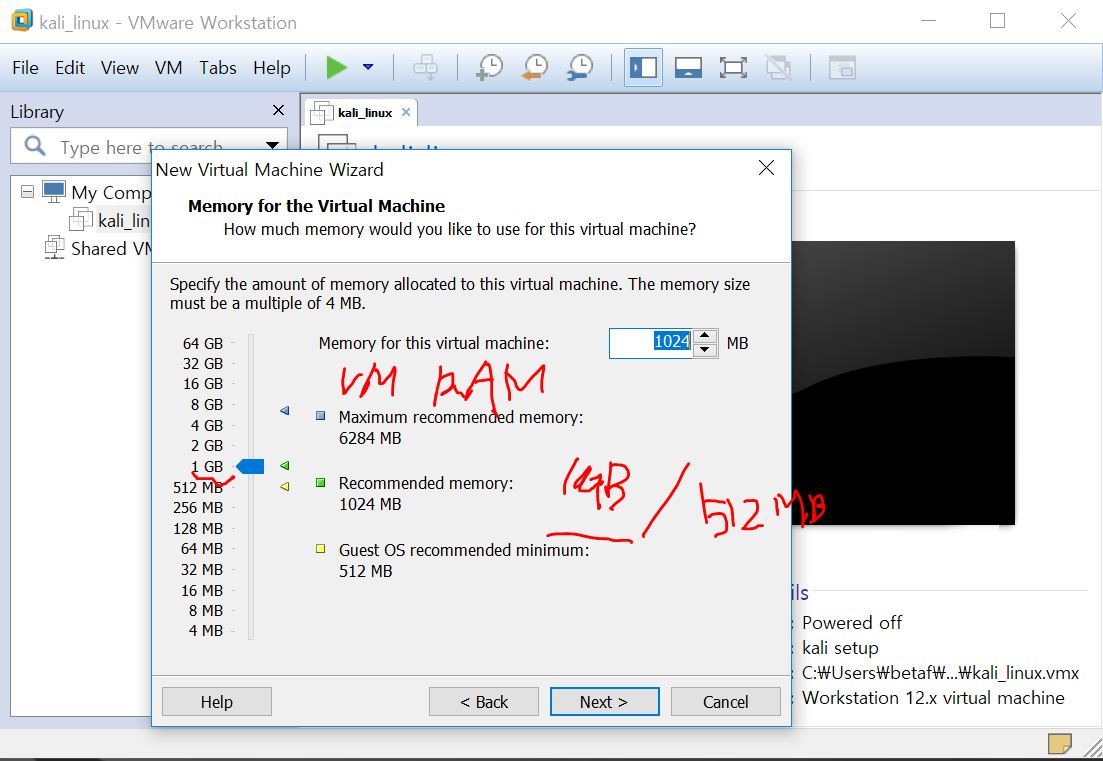Open the VM menu
This screenshot has height=761, width=1103.
tap(168, 68)
